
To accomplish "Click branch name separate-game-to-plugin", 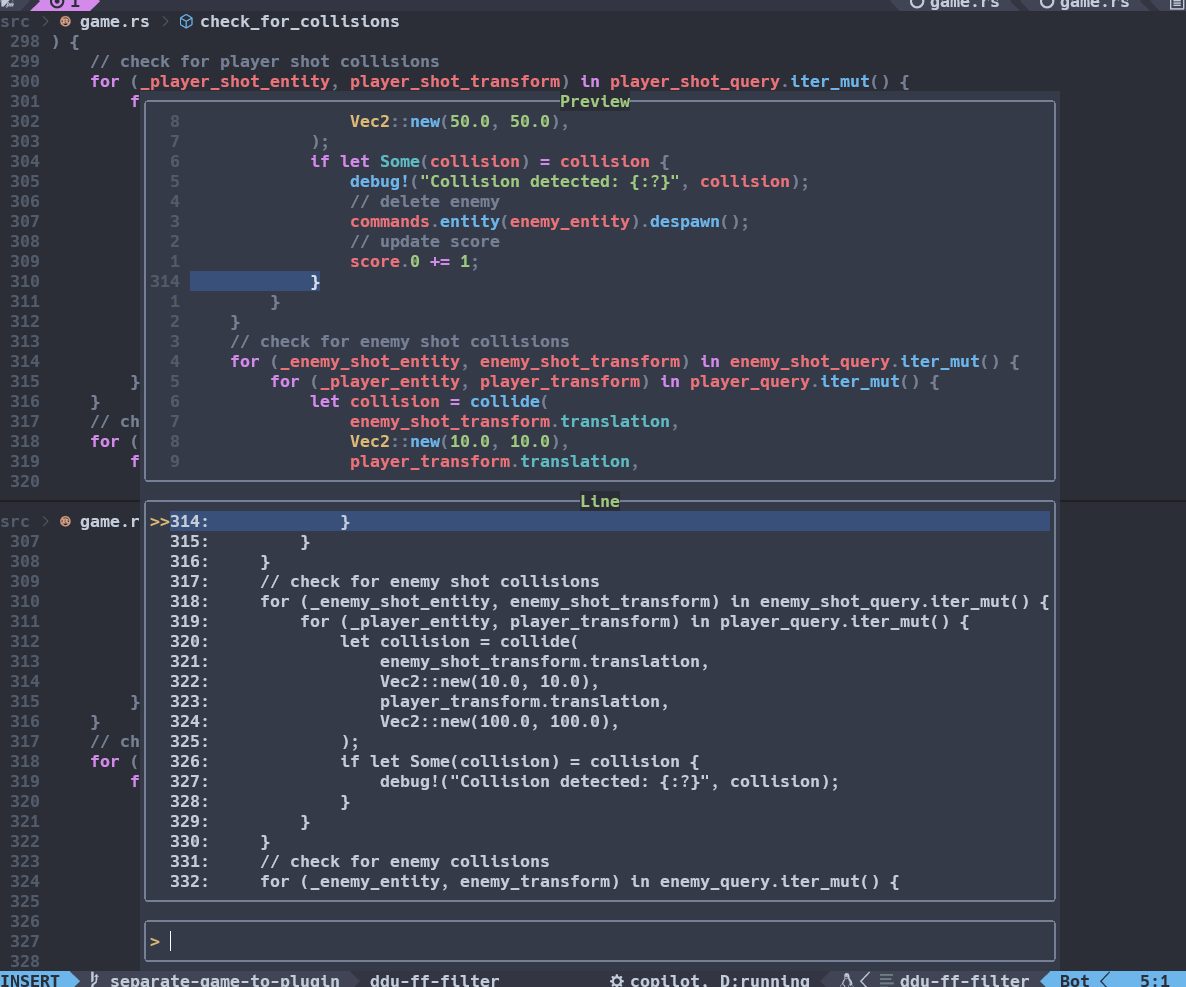I will pyautogui.click(x=225, y=980).
